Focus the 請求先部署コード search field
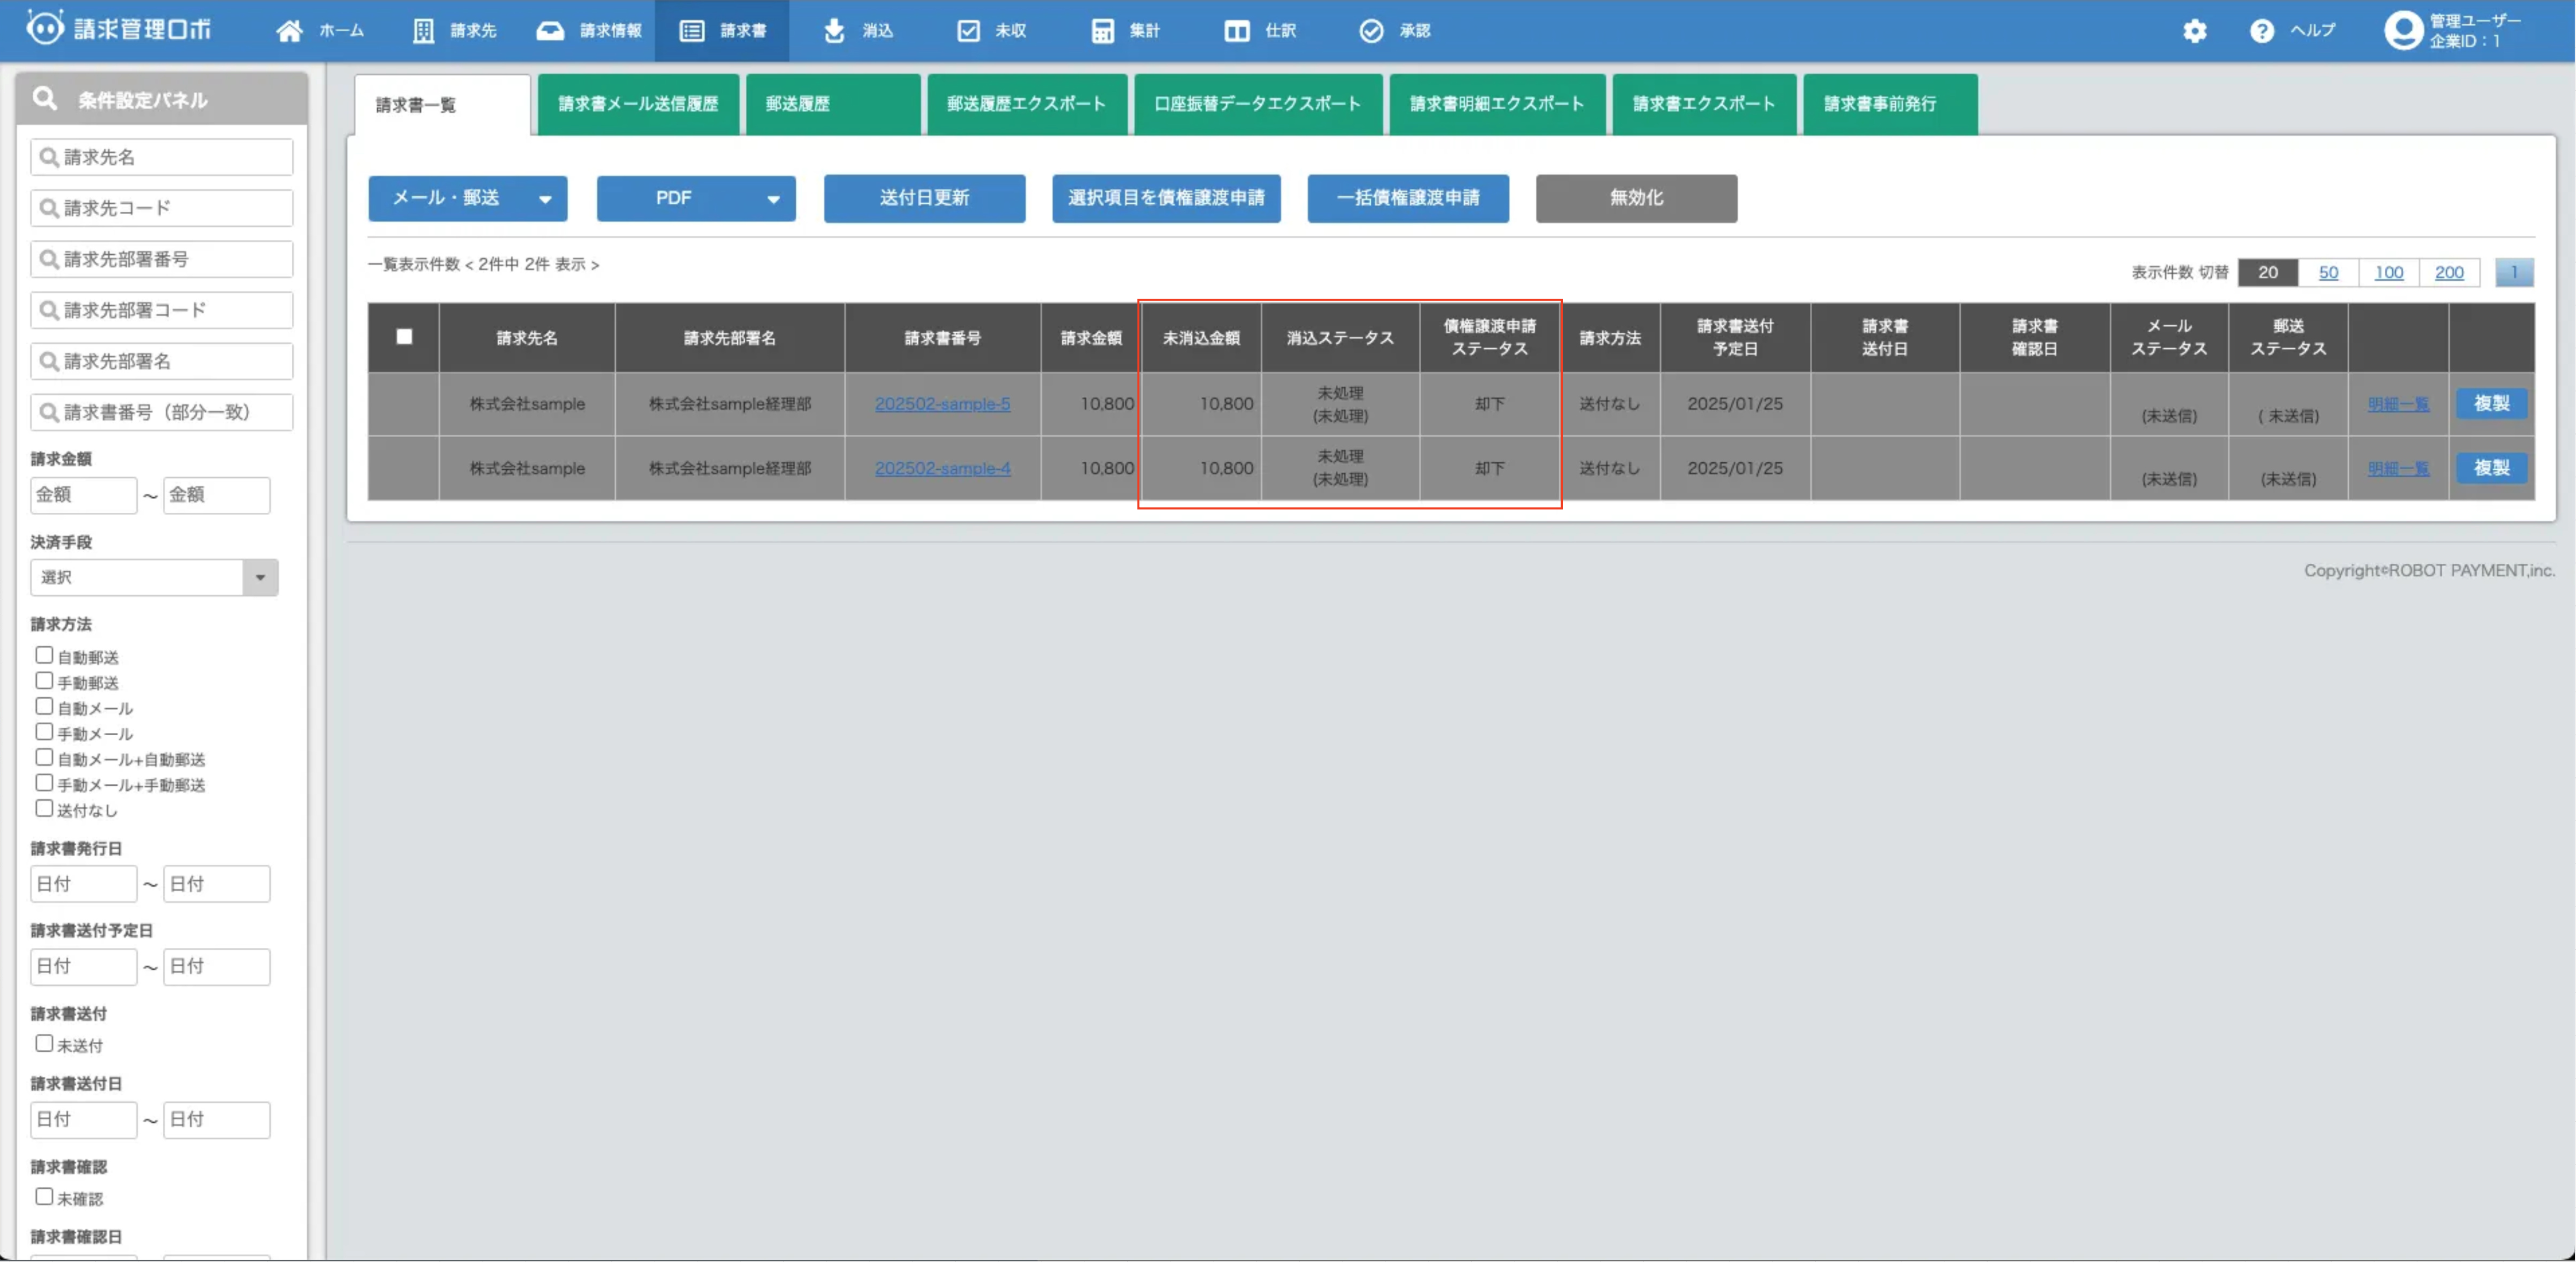The height and width of the screenshot is (1262, 2576). coord(162,310)
